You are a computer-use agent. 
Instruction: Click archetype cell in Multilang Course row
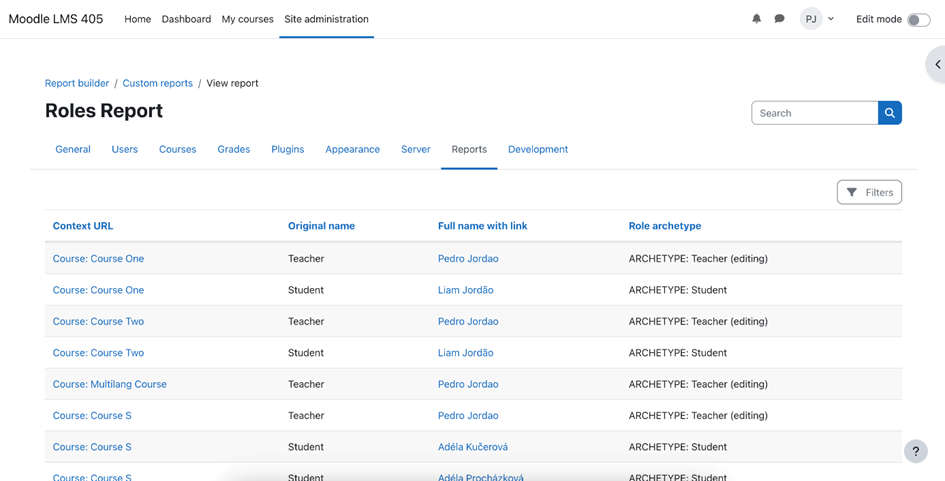click(698, 384)
